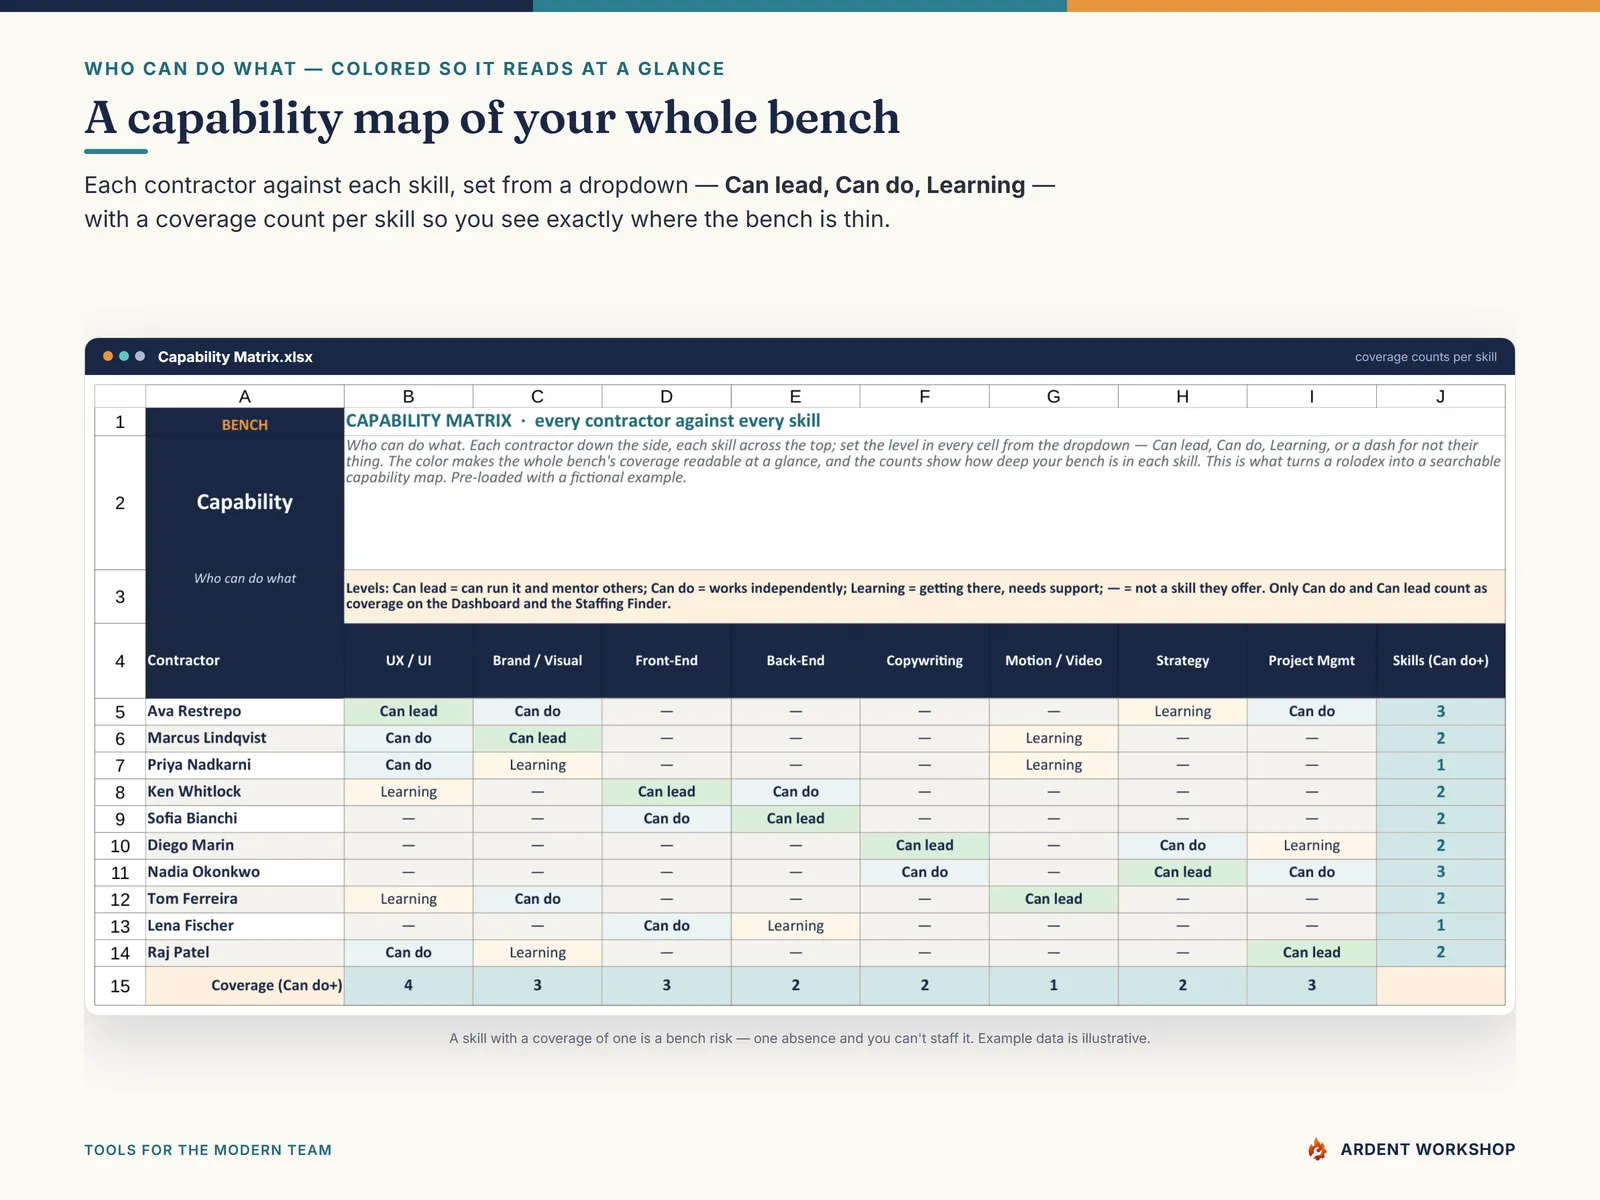Click the Capability Matrix.xlsx window title

tap(235, 357)
